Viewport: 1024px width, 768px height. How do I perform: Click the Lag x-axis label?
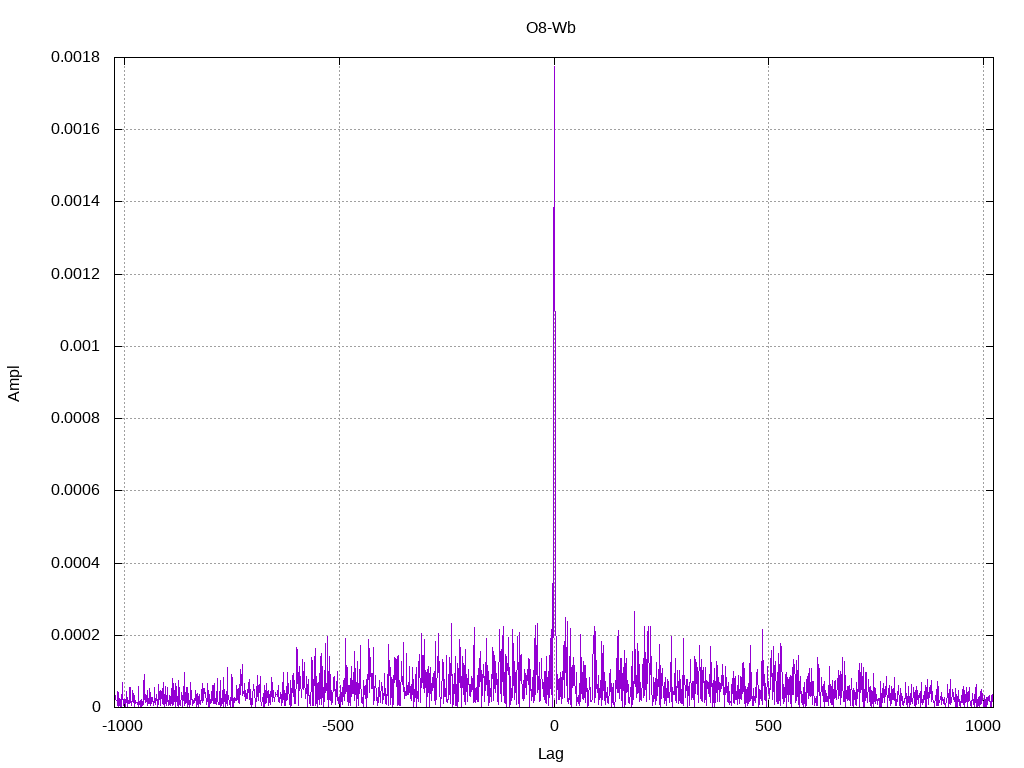pyautogui.click(x=551, y=754)
